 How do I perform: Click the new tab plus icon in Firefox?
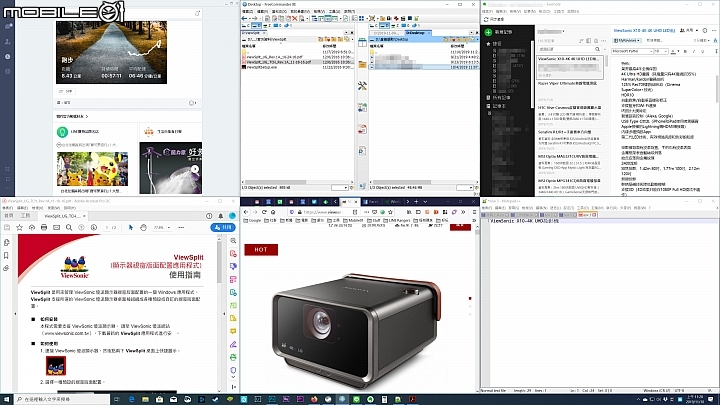coord(416,202)
